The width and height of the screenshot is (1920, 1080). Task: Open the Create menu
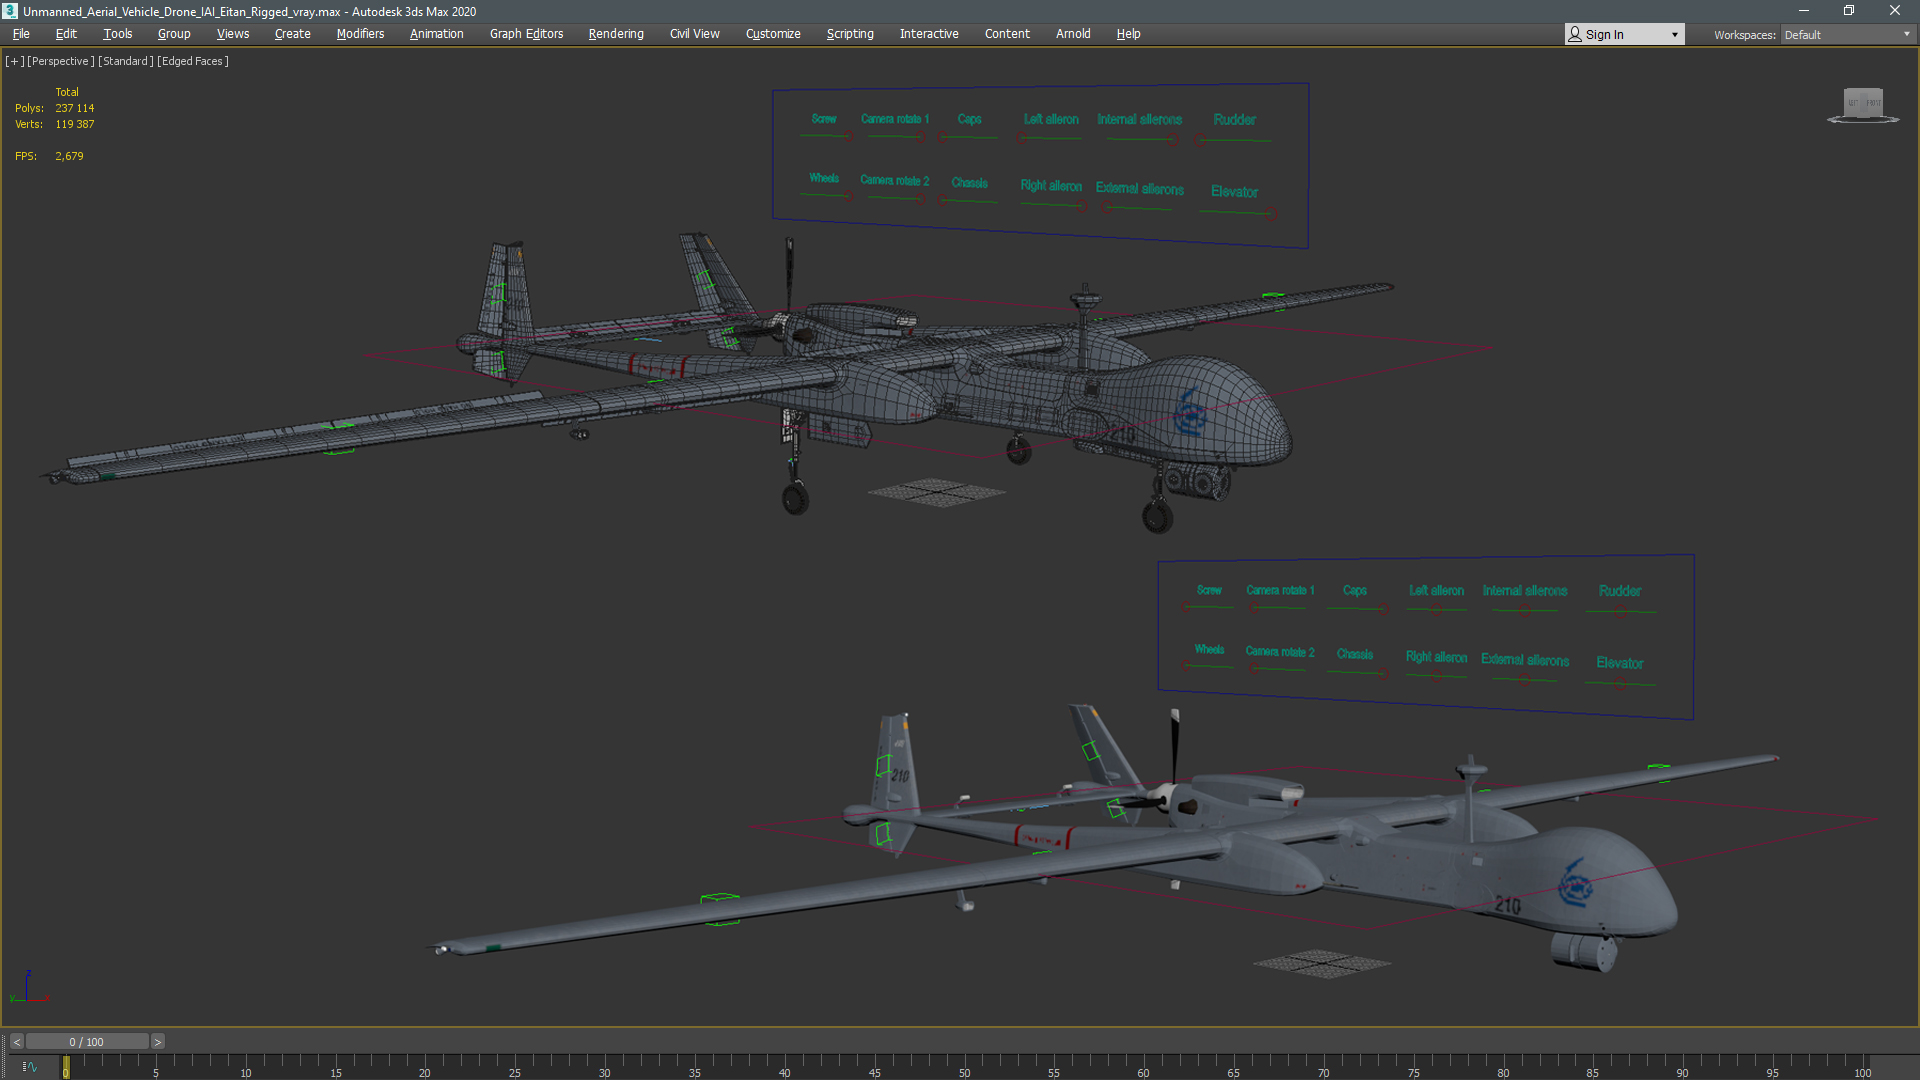click(x=292, y=34)
